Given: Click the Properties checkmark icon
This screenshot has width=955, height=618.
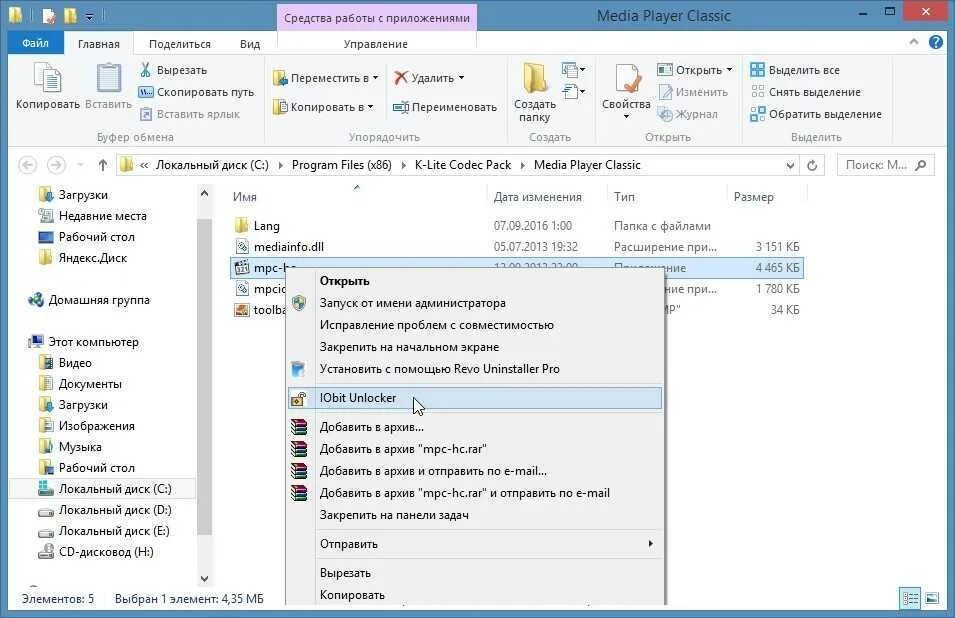Looking at the screenshot, I should pyautogui.click(x=627, y=79).
